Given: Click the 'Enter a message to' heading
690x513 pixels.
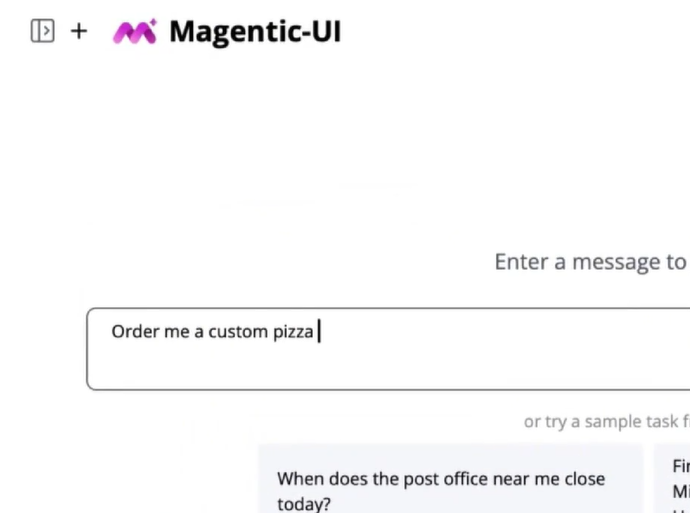Looking at the screenshot, I should 590,262.
